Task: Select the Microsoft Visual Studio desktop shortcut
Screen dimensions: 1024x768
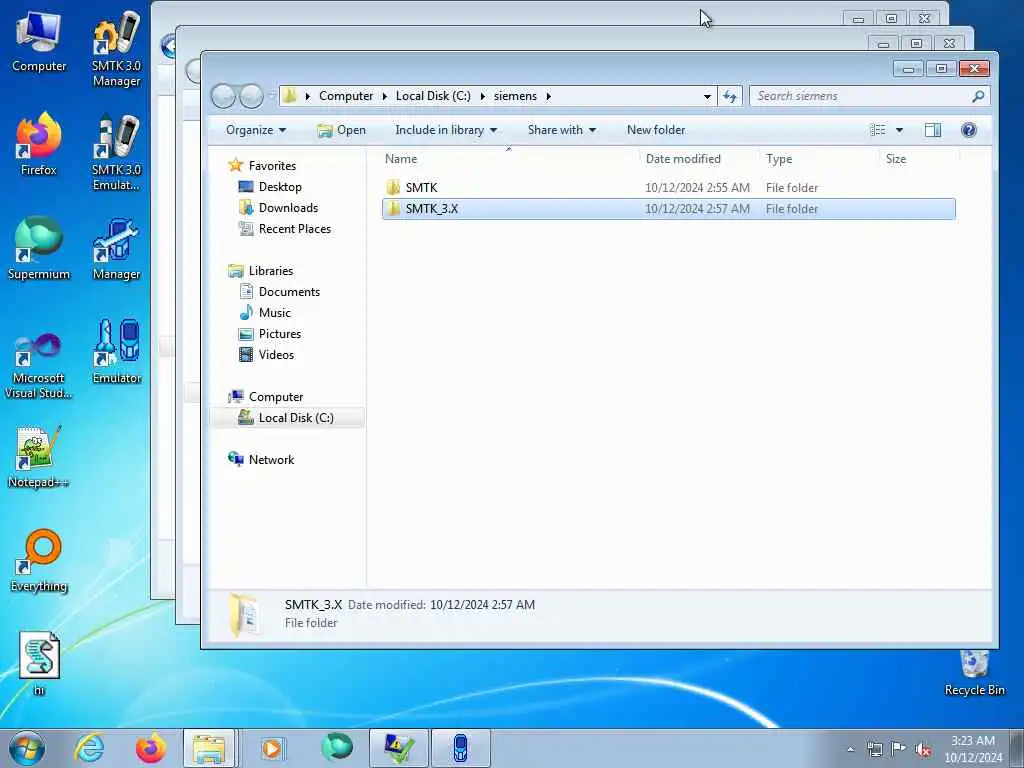Action: (39, 365)
